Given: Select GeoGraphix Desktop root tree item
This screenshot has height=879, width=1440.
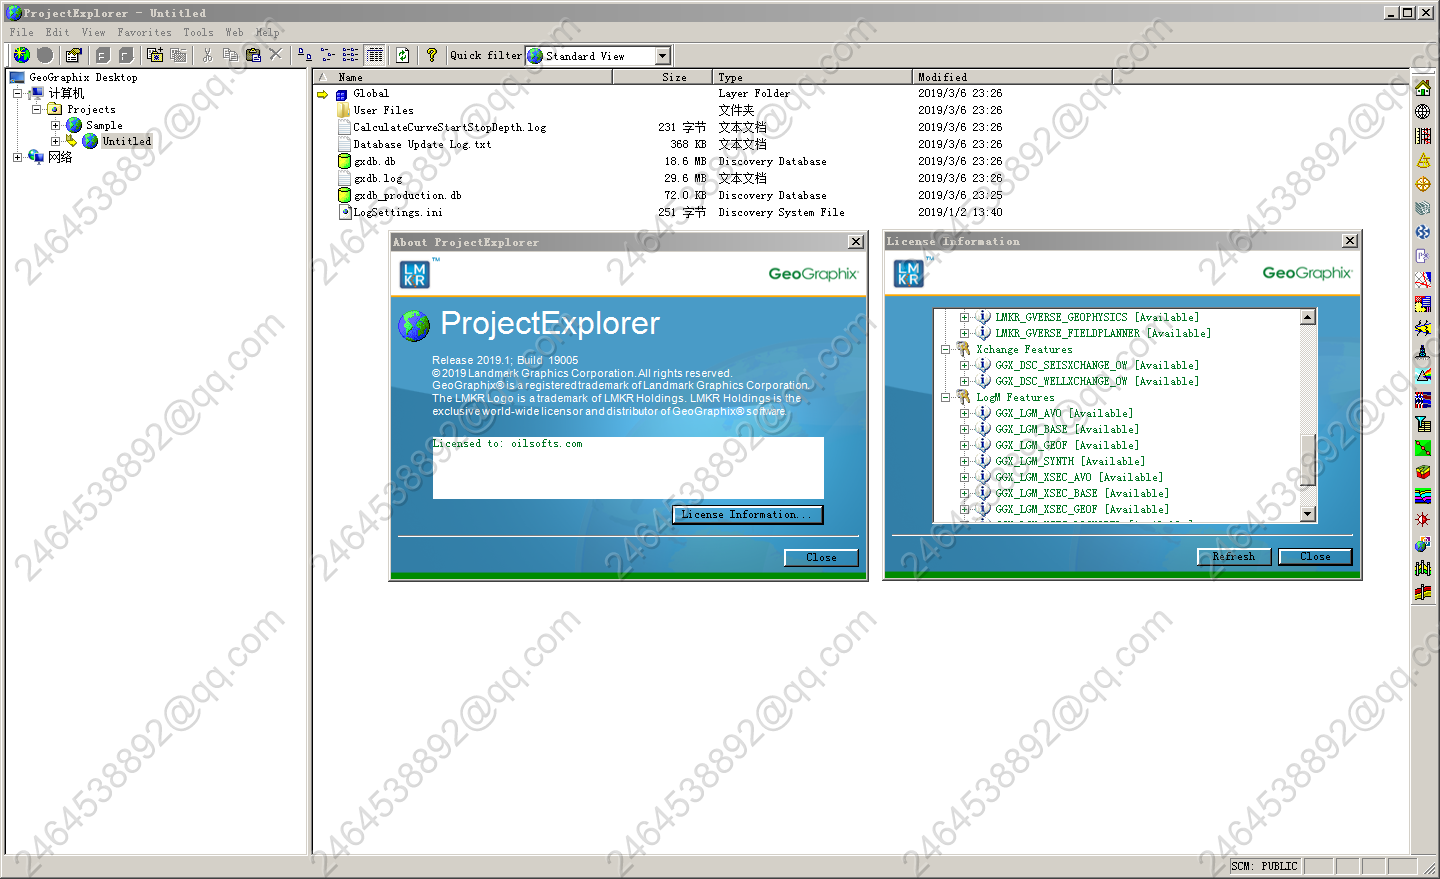Looking at the screenshot, I should [x=83, y=77].
